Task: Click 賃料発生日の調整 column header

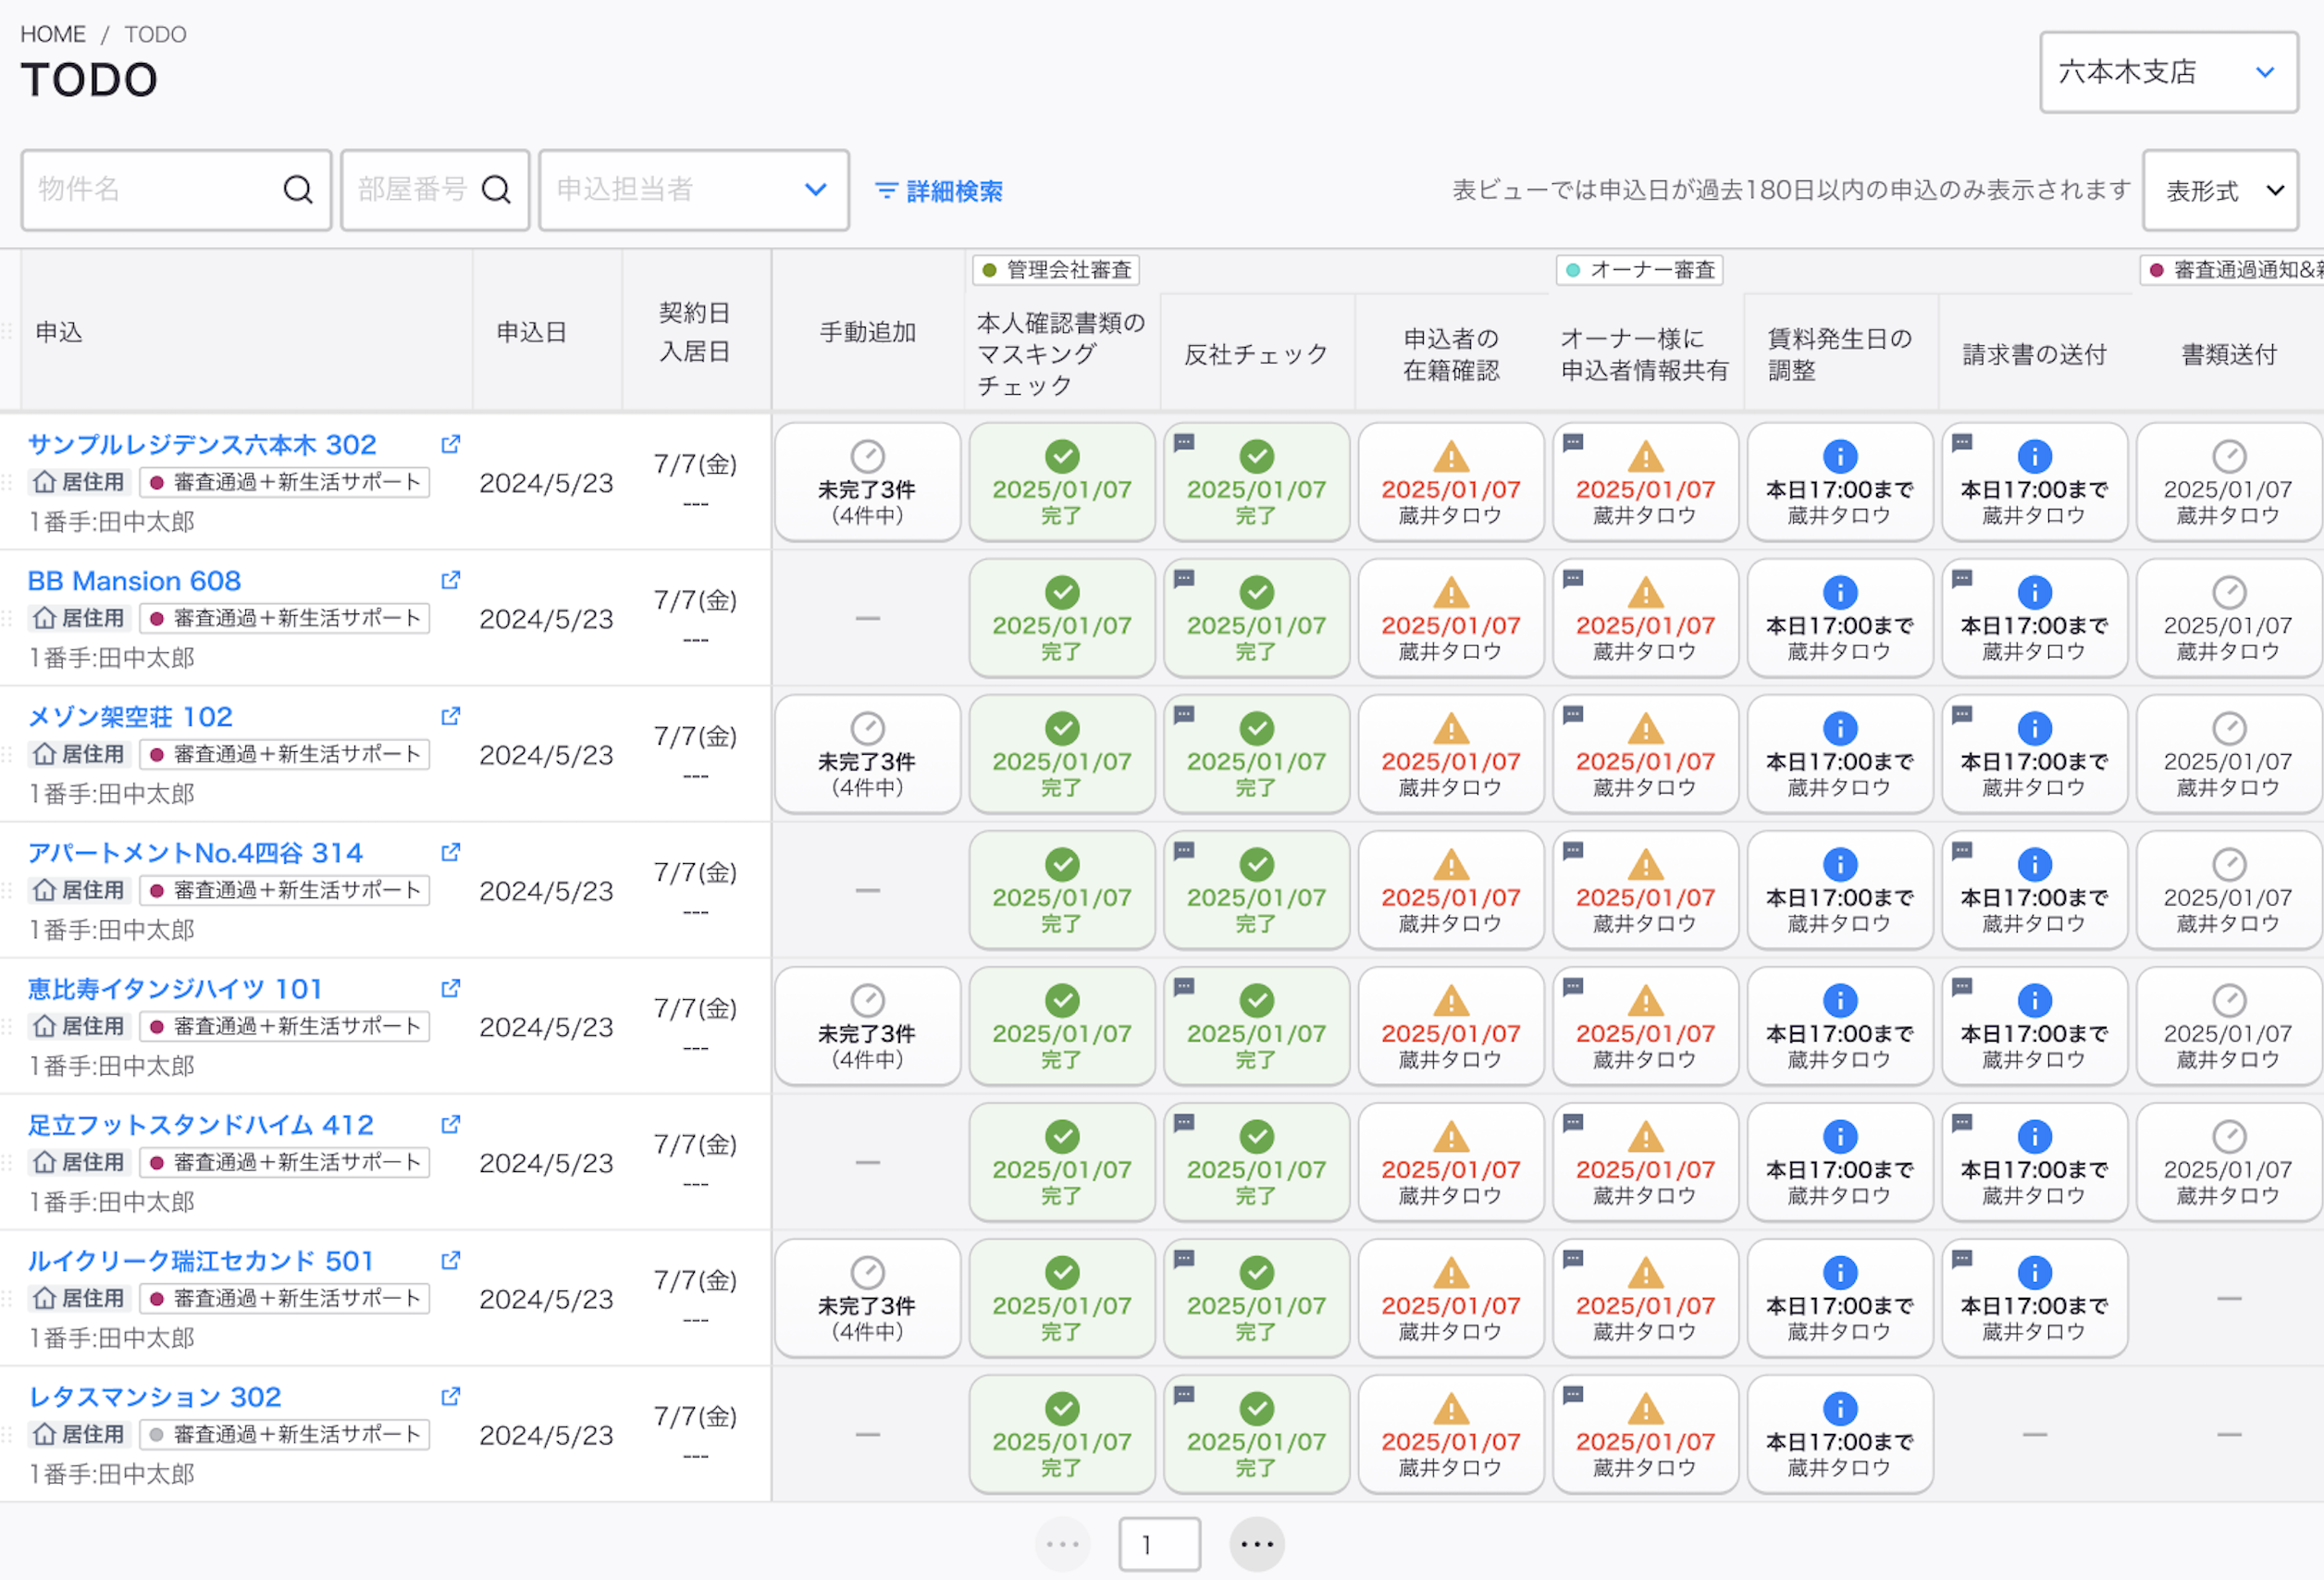Action: click(x=1840, y=354)
